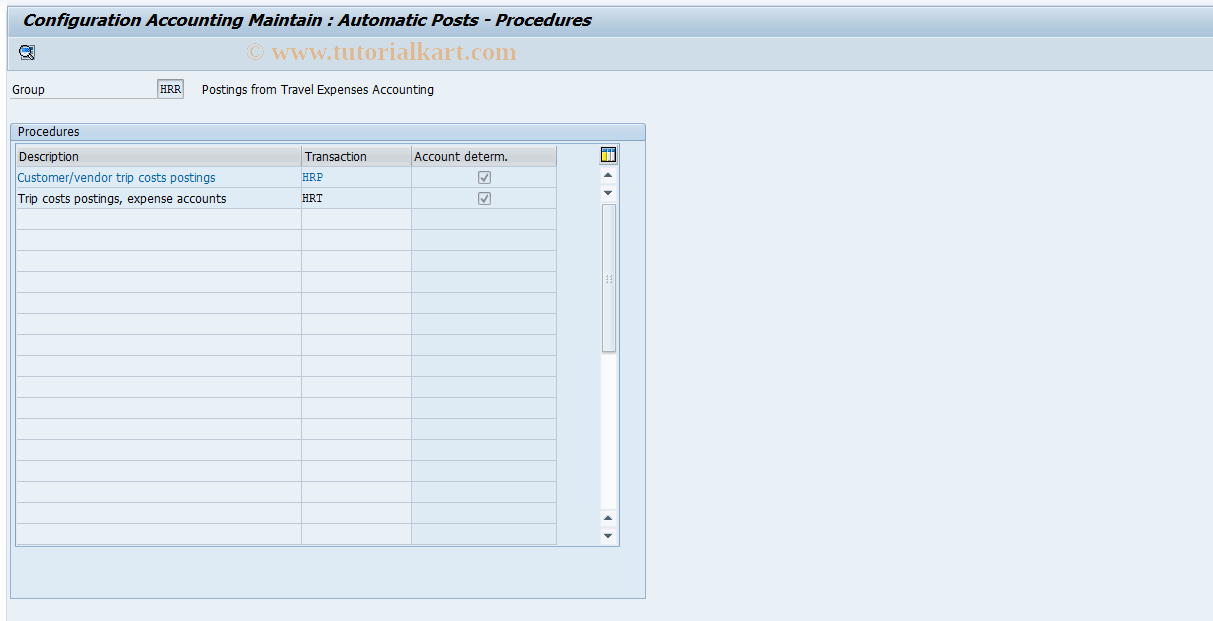Image resolution: width=1213 pixels, height=621 pixels.
Task: Toggle Account determ. checkbox for HRP row
Action: pyautogui.click(x=484, y=178)
